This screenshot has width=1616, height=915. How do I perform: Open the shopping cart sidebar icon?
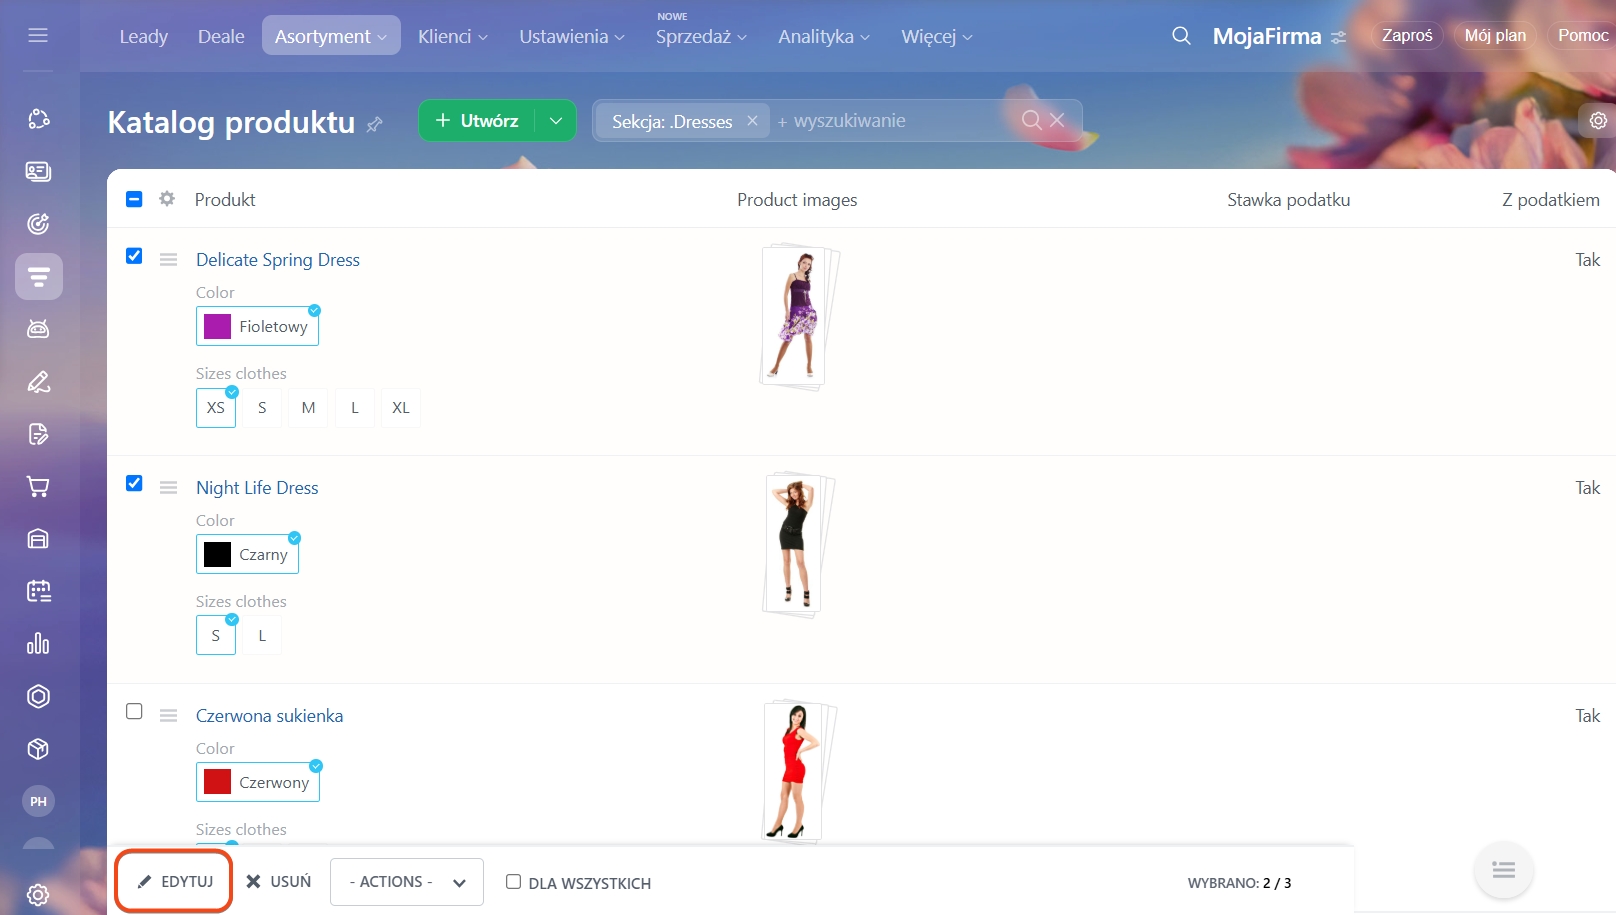click(x=38, y=487)
